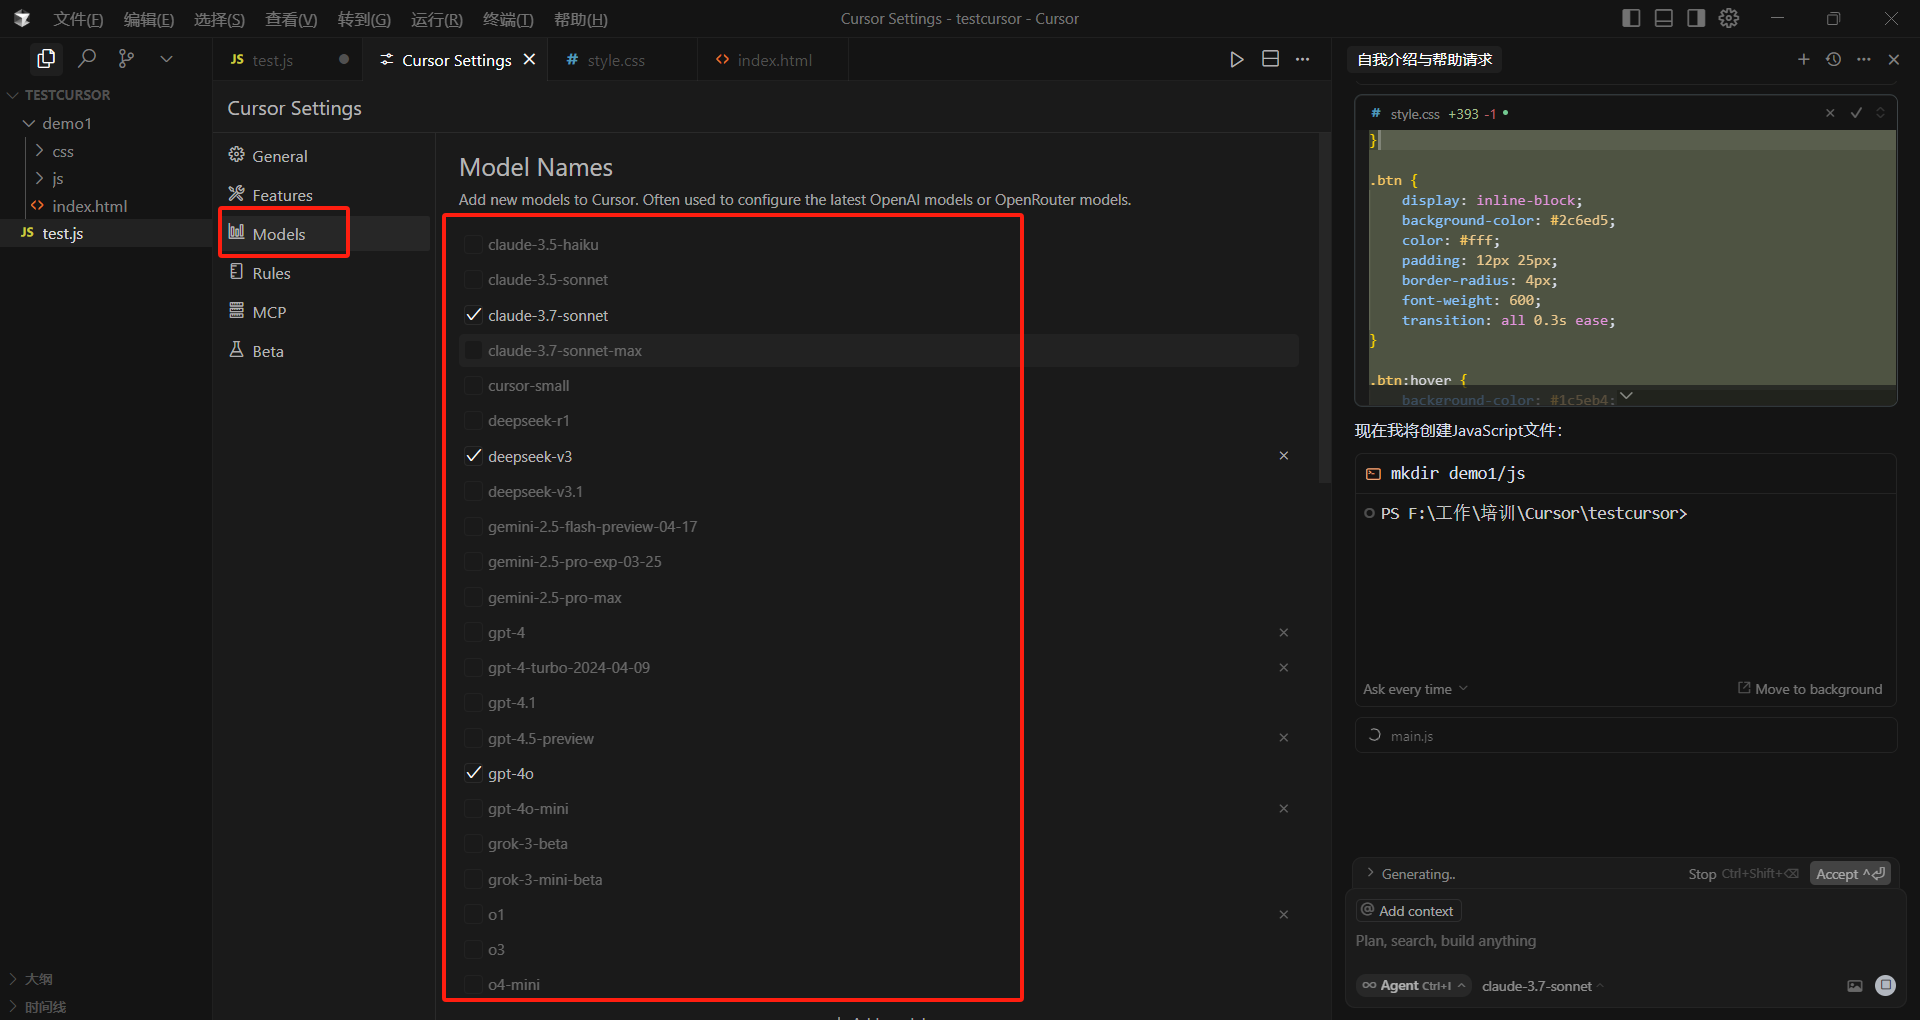Click the Run play icon in editor toolbar
1920x1020 pixels.
coord(1237,60)
